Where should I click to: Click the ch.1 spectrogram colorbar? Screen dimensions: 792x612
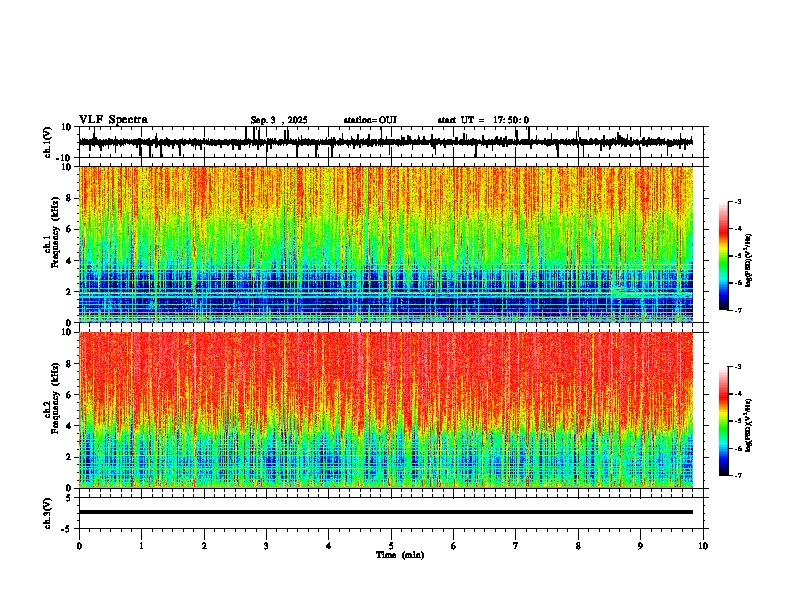tap(723, 256)
